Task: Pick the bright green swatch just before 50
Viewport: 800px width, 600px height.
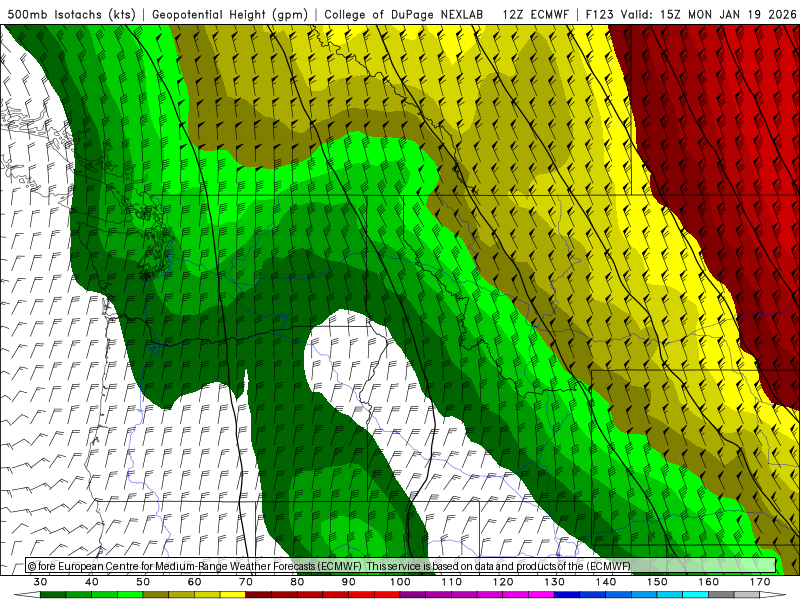Action: (x=130, y=595)
